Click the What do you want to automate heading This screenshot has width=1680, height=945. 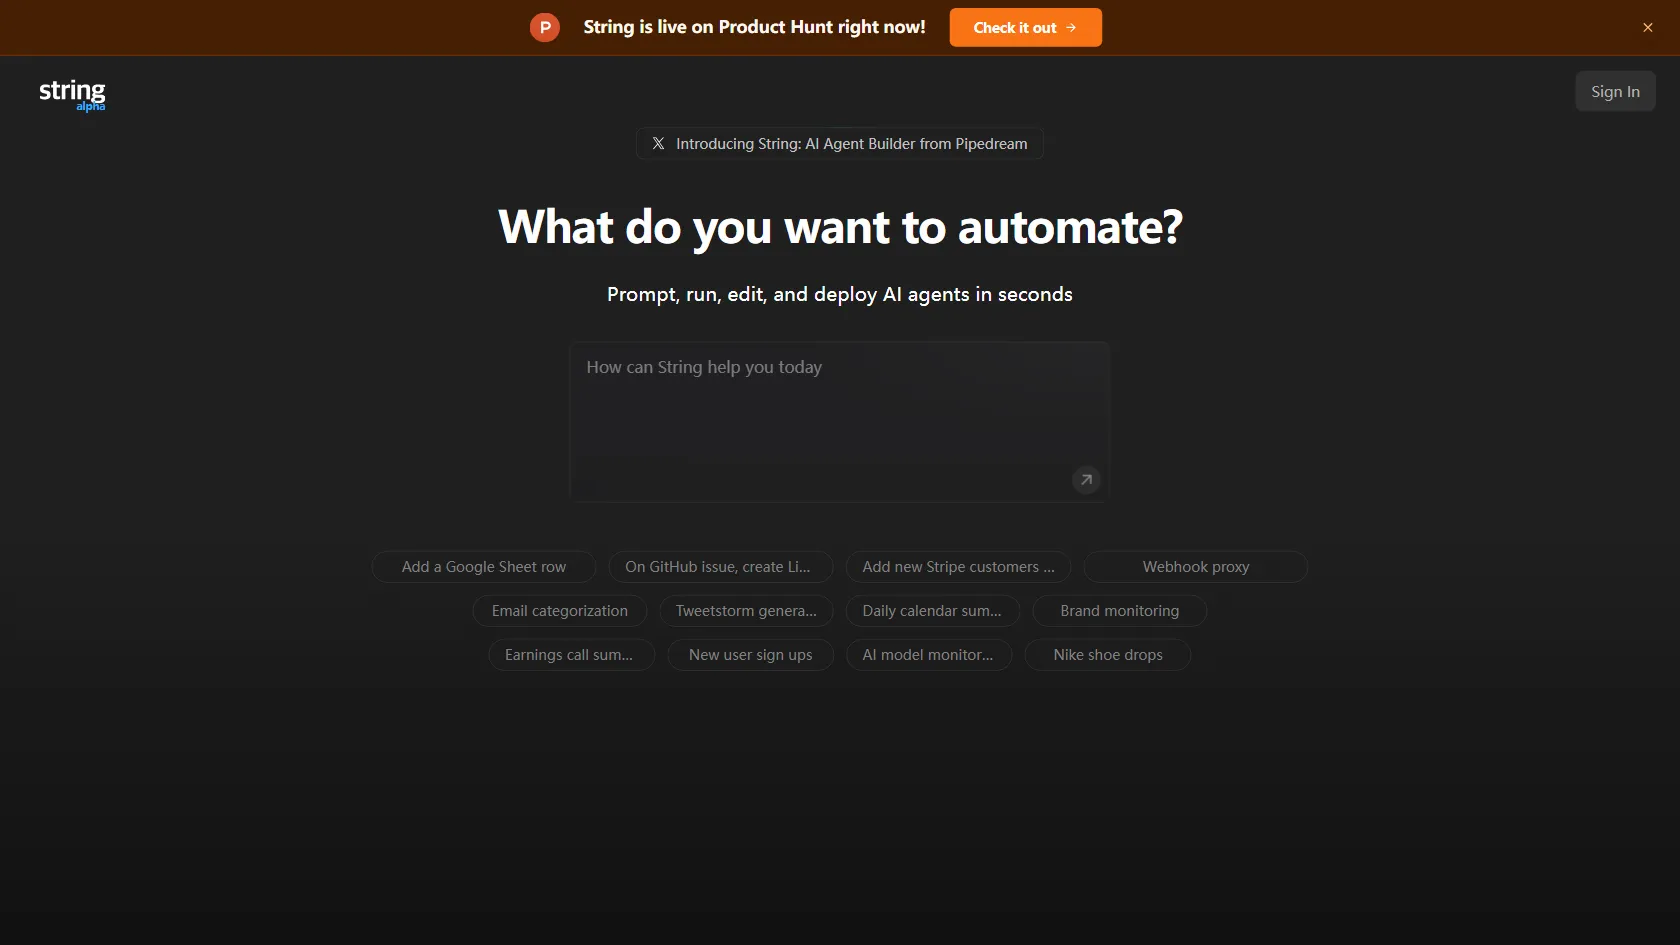840,228
